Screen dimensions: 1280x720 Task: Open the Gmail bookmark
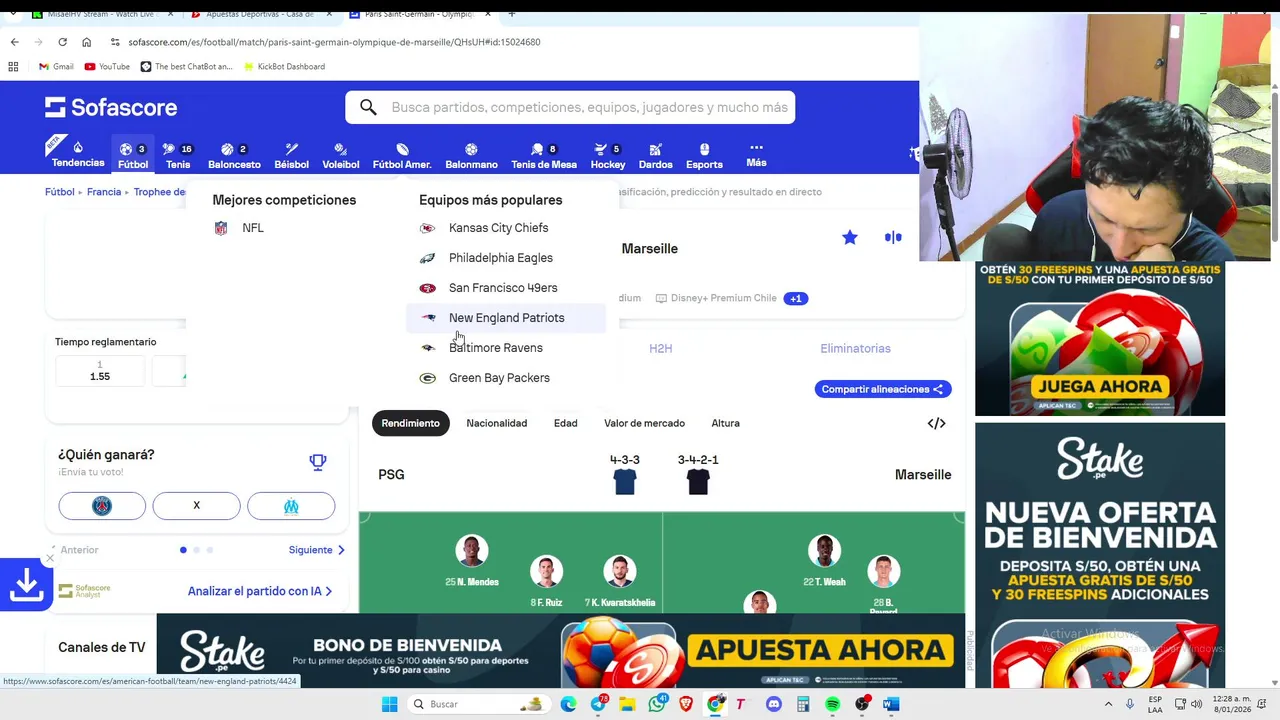point(56,66)
